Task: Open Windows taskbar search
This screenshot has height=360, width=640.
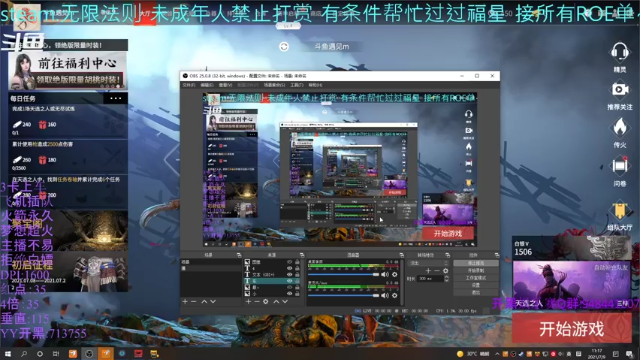Action: [x=24, y=354]
